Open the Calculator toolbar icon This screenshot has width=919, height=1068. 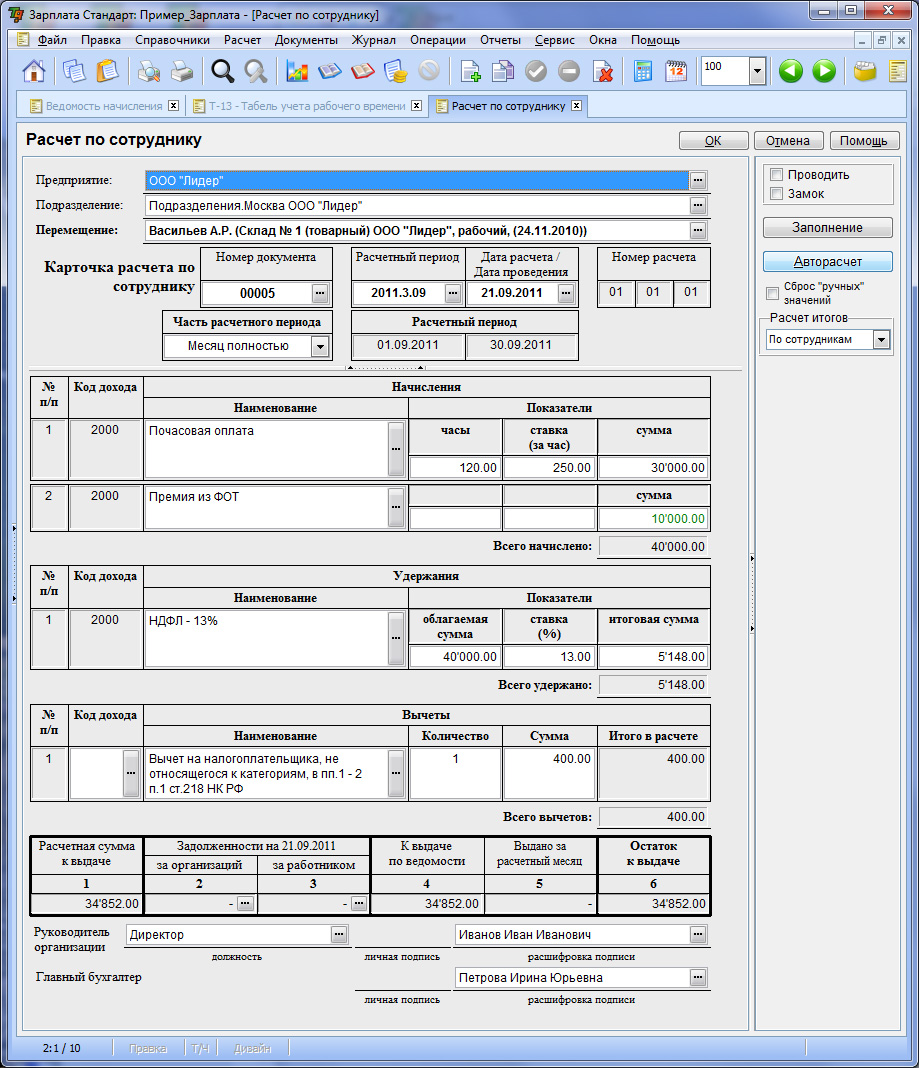coord(642,71)
